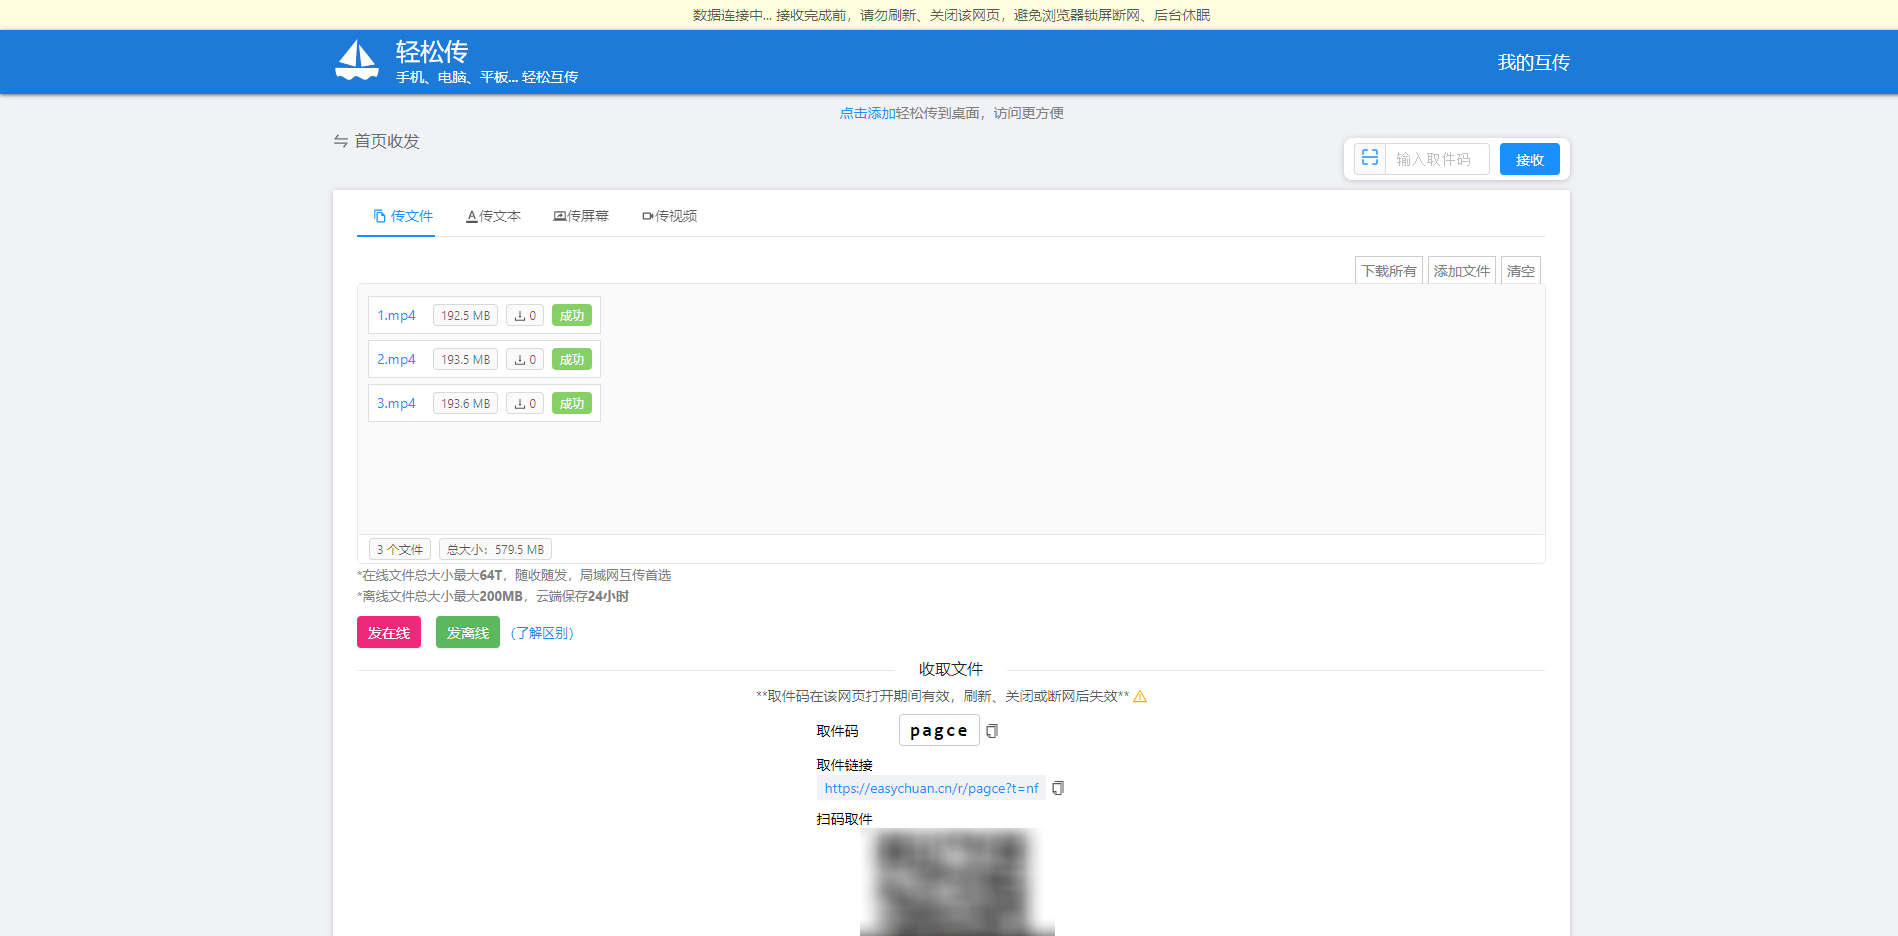This screenshot has width=1898, height=936.
Task: Click the 3 个文件 count label
Action: pyautogui.click(x=400, y=549)
